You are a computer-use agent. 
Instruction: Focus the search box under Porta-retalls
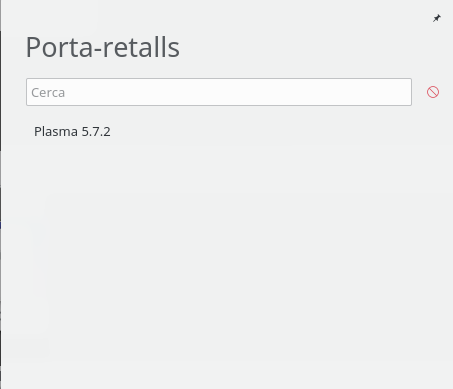219,92
